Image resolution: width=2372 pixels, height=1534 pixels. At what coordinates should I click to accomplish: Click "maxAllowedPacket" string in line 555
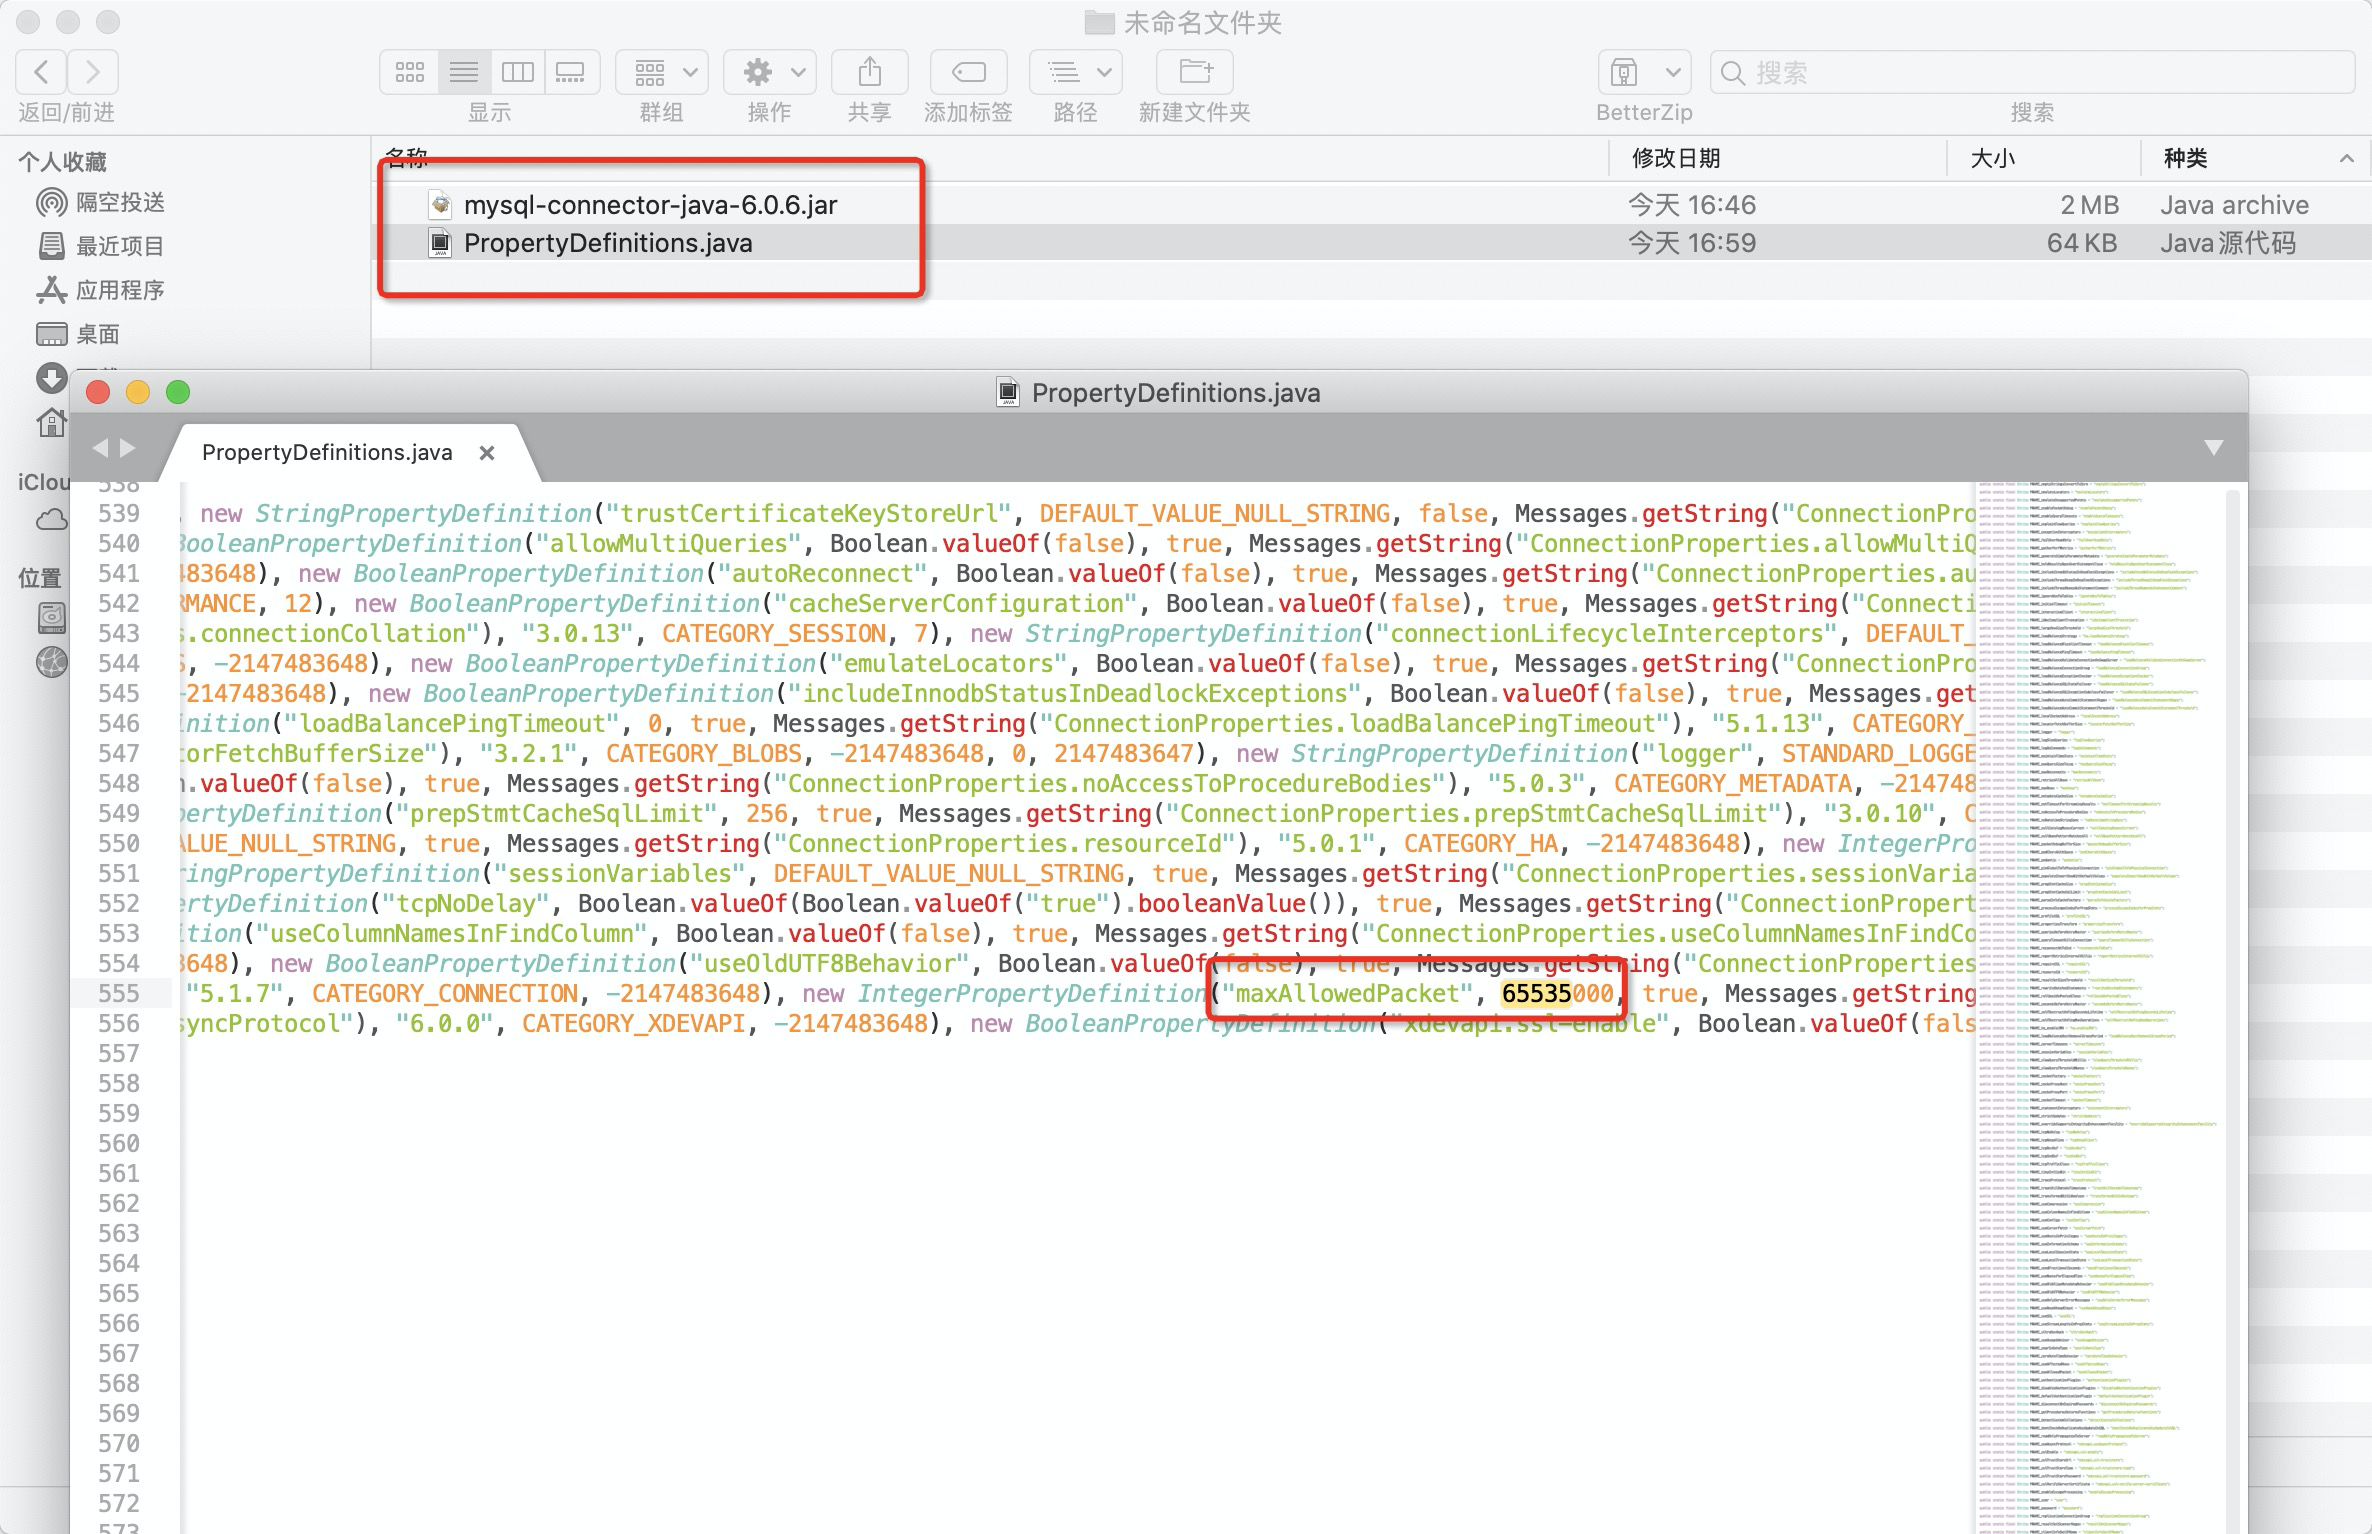1347,994
